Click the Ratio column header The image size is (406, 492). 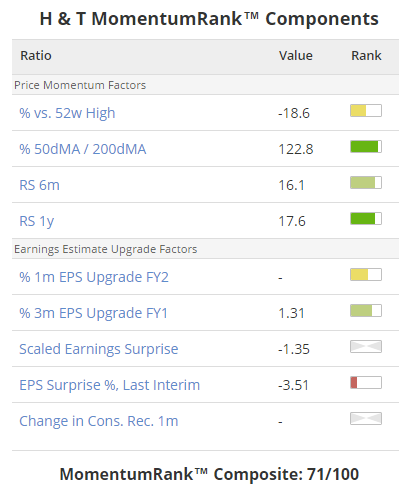36,56
